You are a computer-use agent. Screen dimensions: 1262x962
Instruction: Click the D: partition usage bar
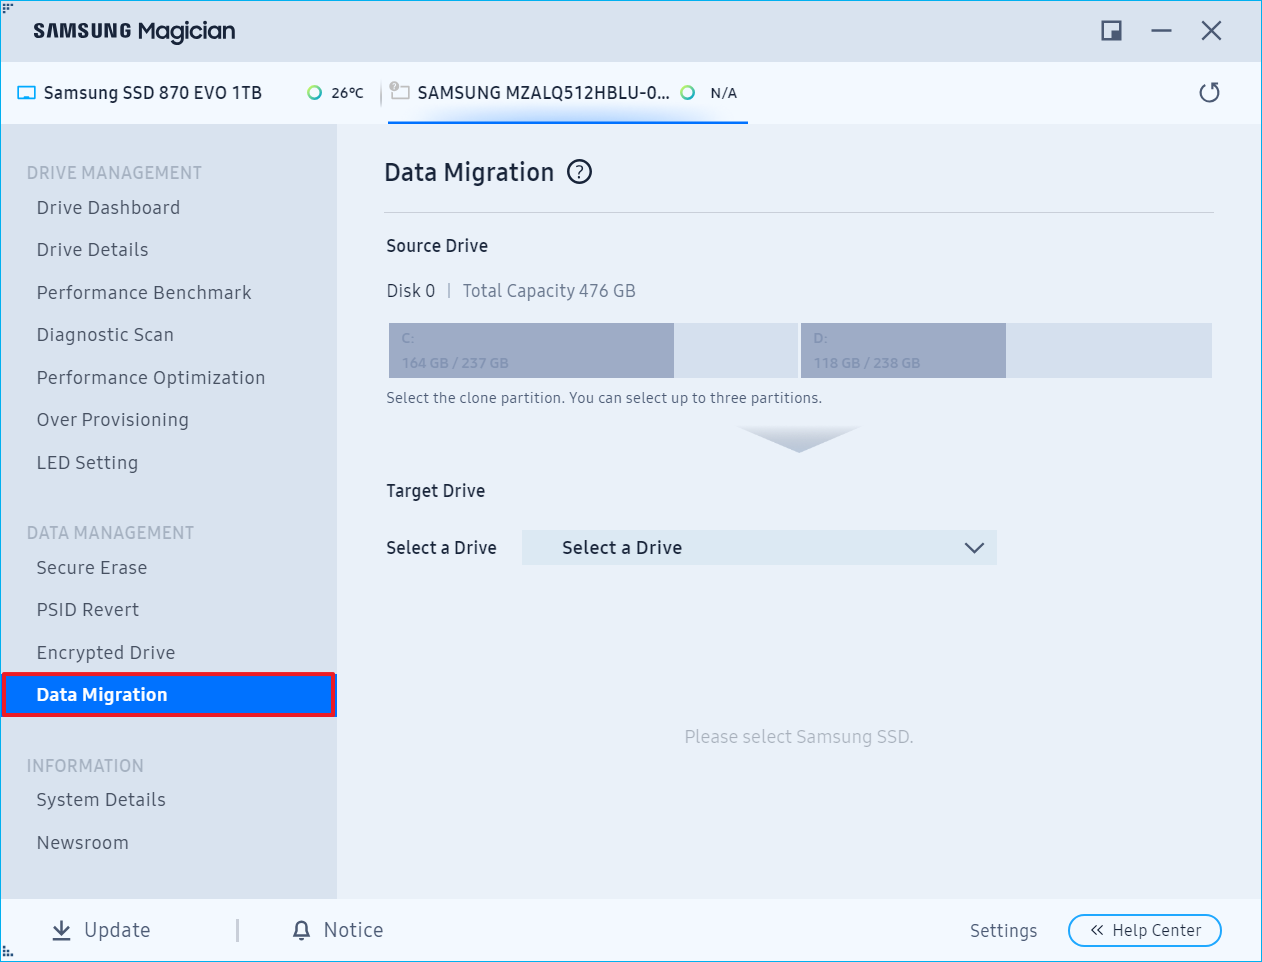pyautogui.click(x=903, y=350)
